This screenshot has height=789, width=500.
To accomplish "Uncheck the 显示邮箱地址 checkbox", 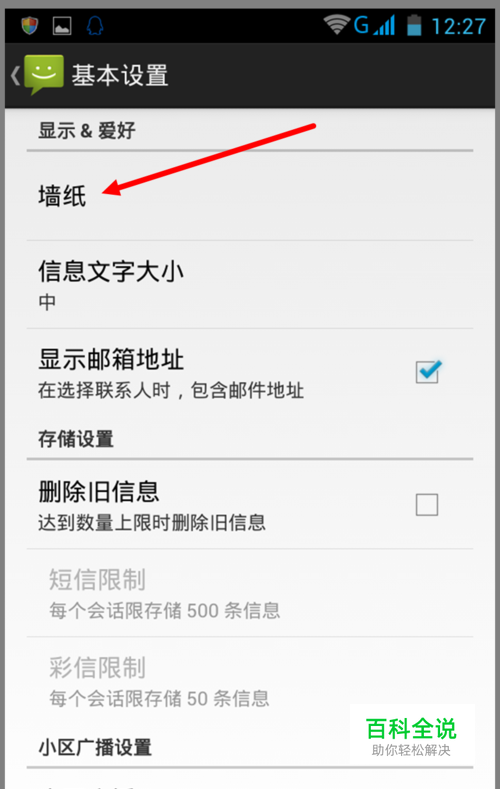I will pyautogui.click(x=428, y=372).
